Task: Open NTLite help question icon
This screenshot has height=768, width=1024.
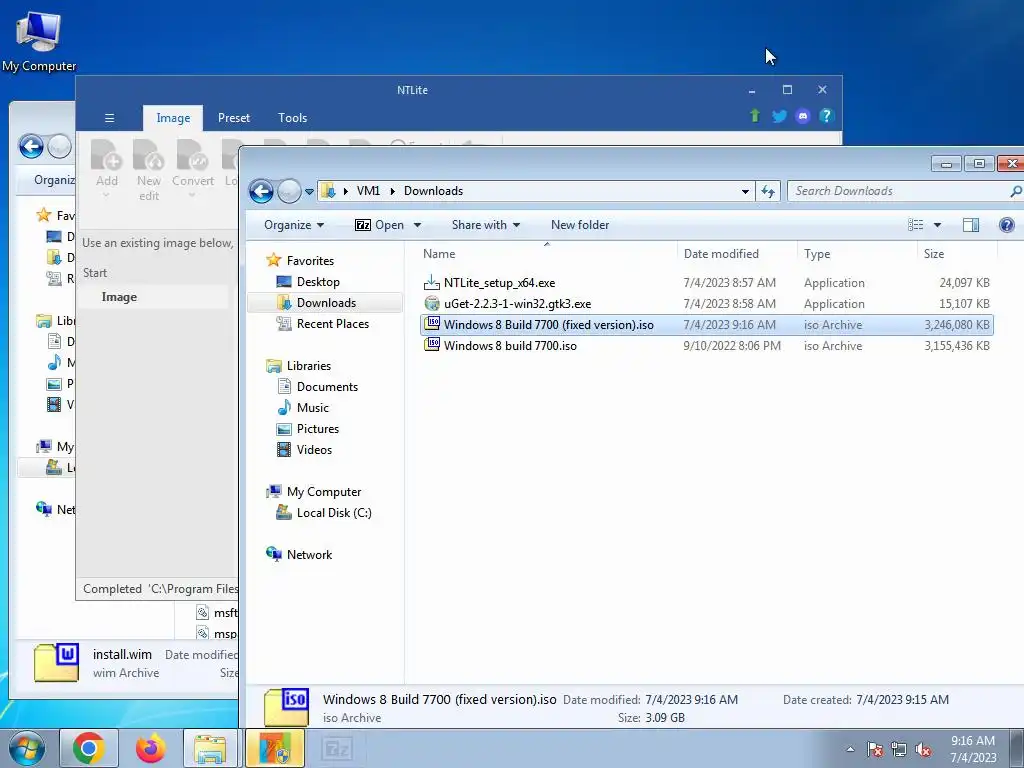Action: tap(826, 116)
